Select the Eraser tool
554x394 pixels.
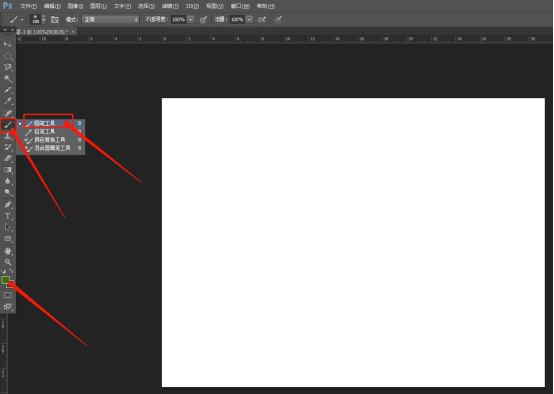tap(8, 158)
